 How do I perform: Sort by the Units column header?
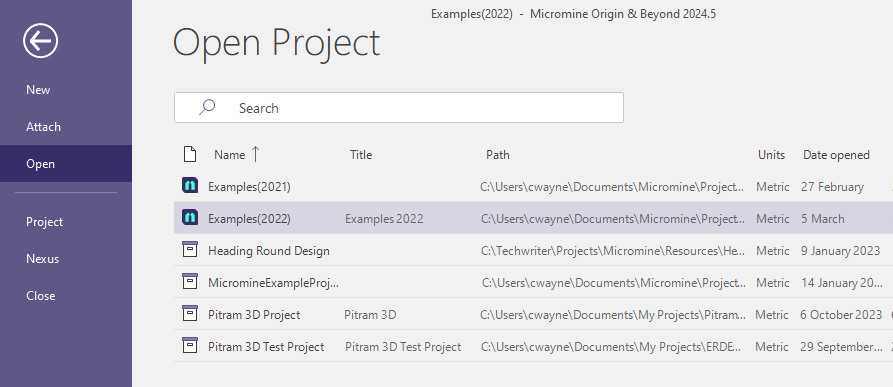[771, 155]
